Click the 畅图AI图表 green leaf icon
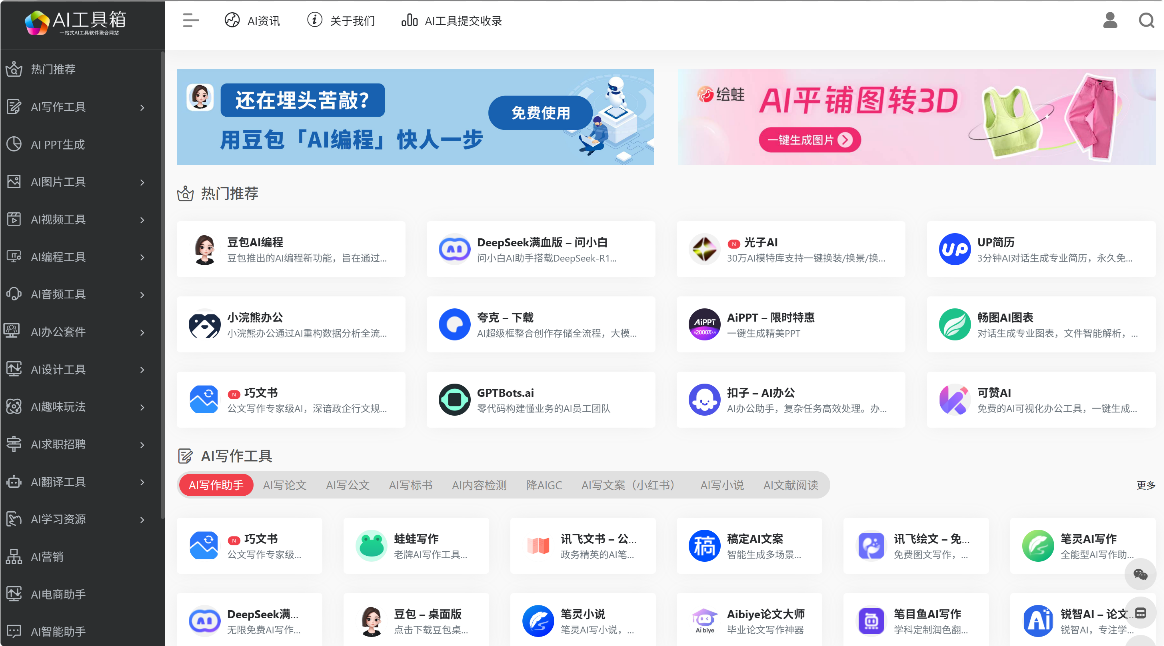The height and width of the screenshot is (646, 1164). point(955,324)
